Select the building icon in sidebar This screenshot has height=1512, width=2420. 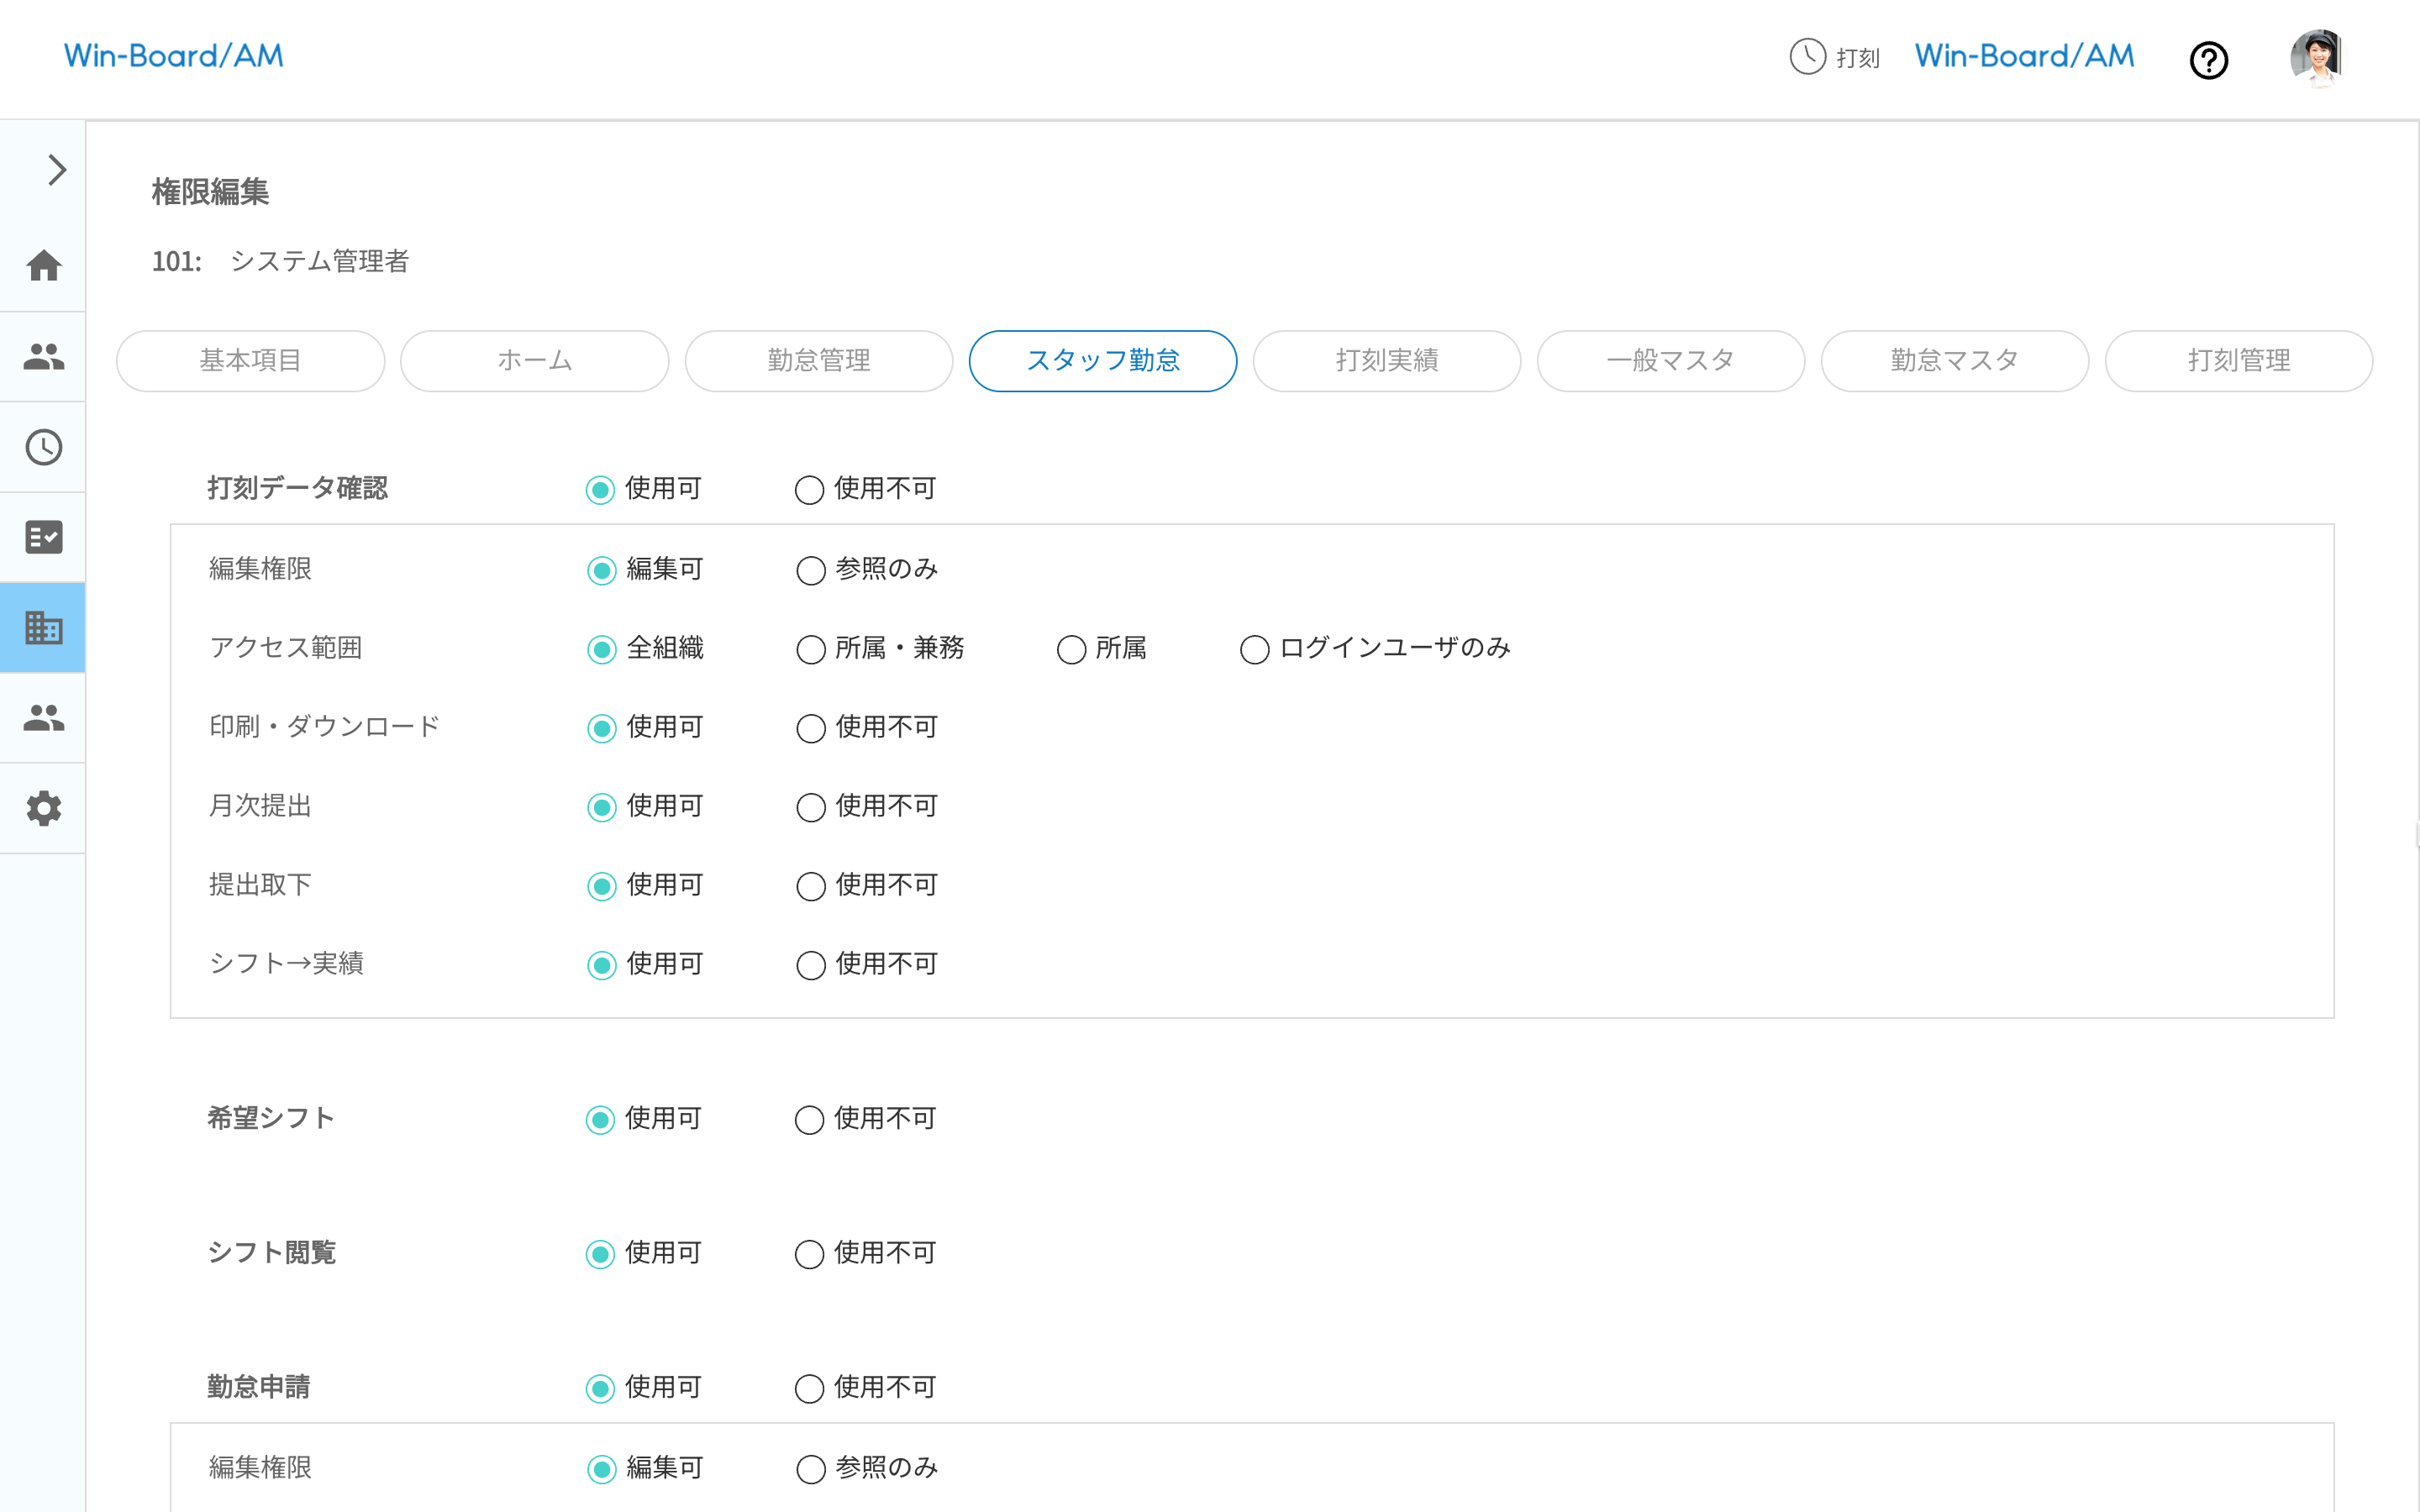point(44,628)
